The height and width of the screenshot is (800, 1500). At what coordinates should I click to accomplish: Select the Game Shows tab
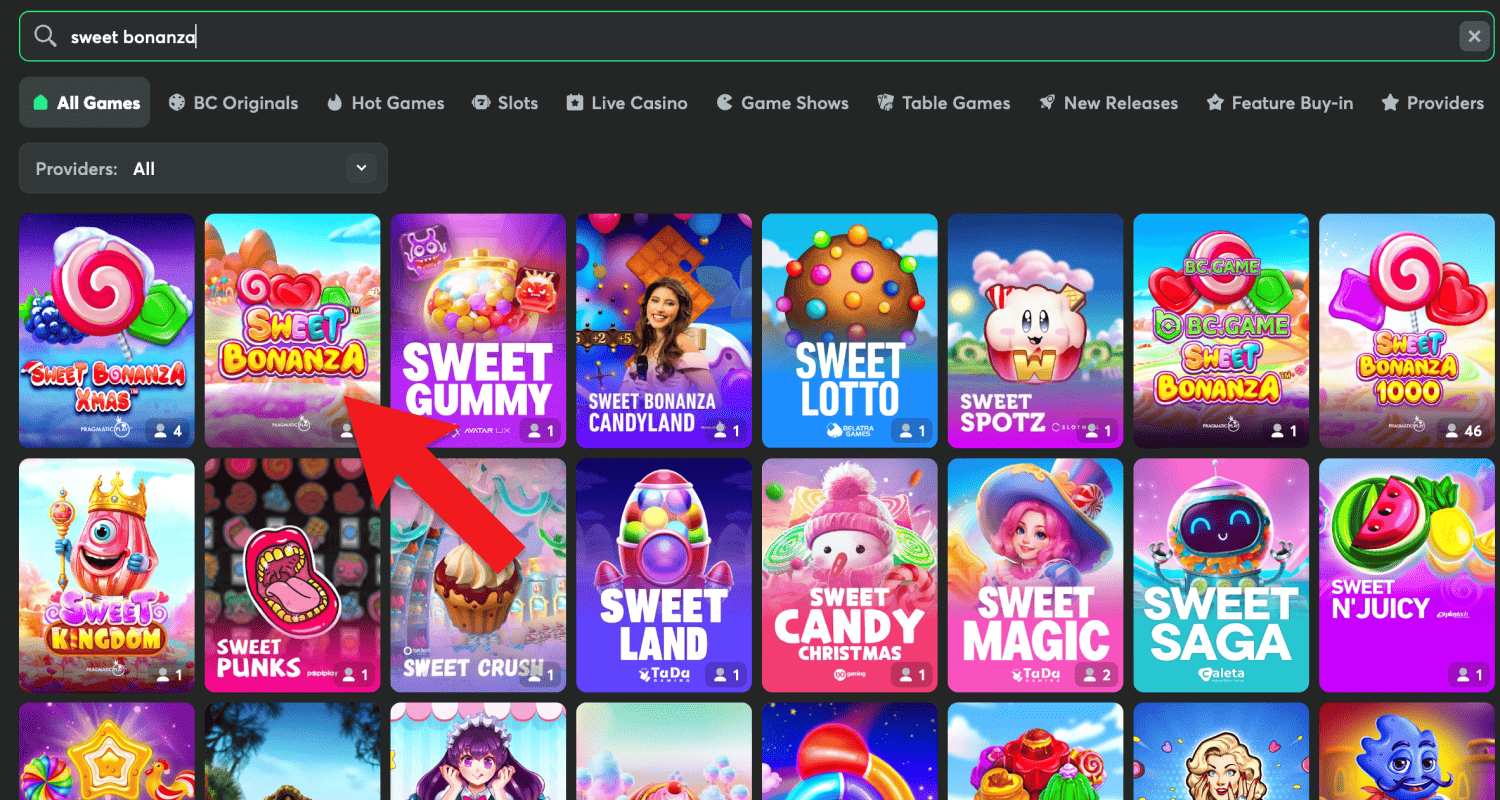(x=782, y=102)
